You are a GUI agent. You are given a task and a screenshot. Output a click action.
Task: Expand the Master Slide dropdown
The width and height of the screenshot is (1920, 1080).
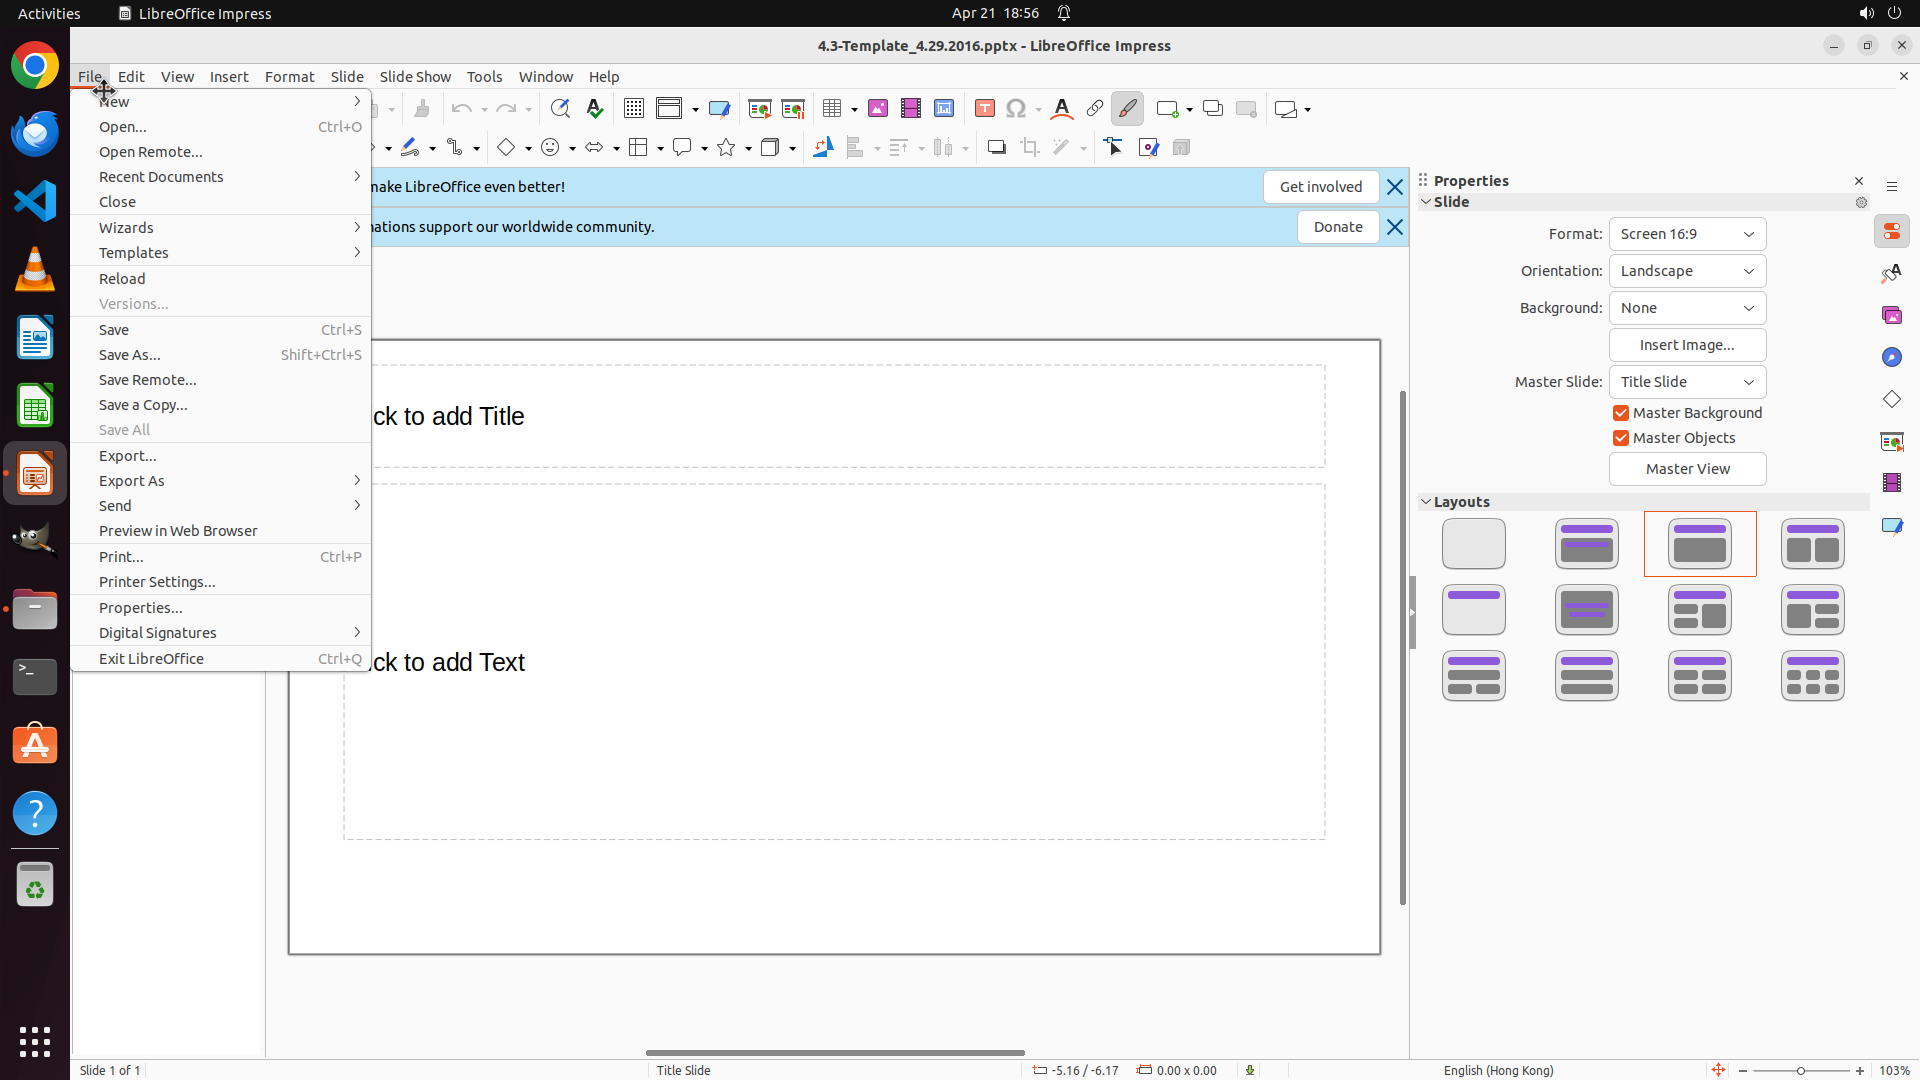[x=1687, y=382]
